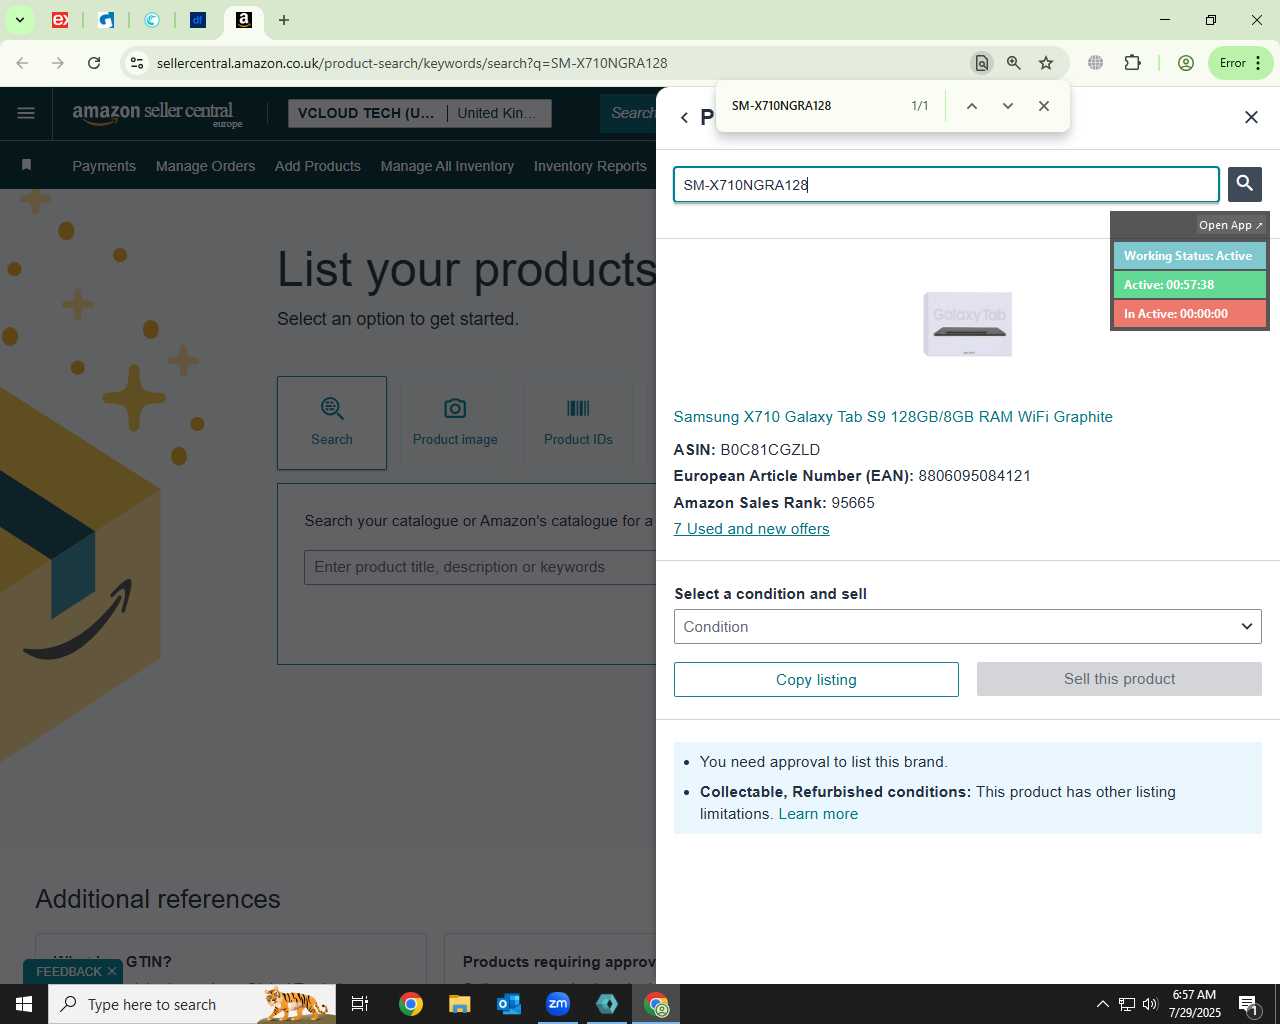Open the volume control in system tray
This screenshot has height=1024, width=1280.
click(x=1150, y=1004)
